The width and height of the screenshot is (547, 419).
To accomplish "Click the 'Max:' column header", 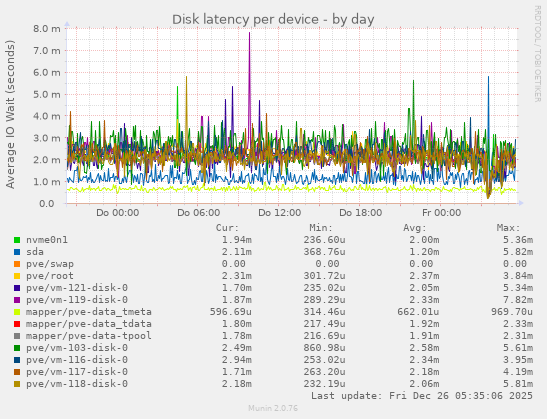I will pos(509,228).
